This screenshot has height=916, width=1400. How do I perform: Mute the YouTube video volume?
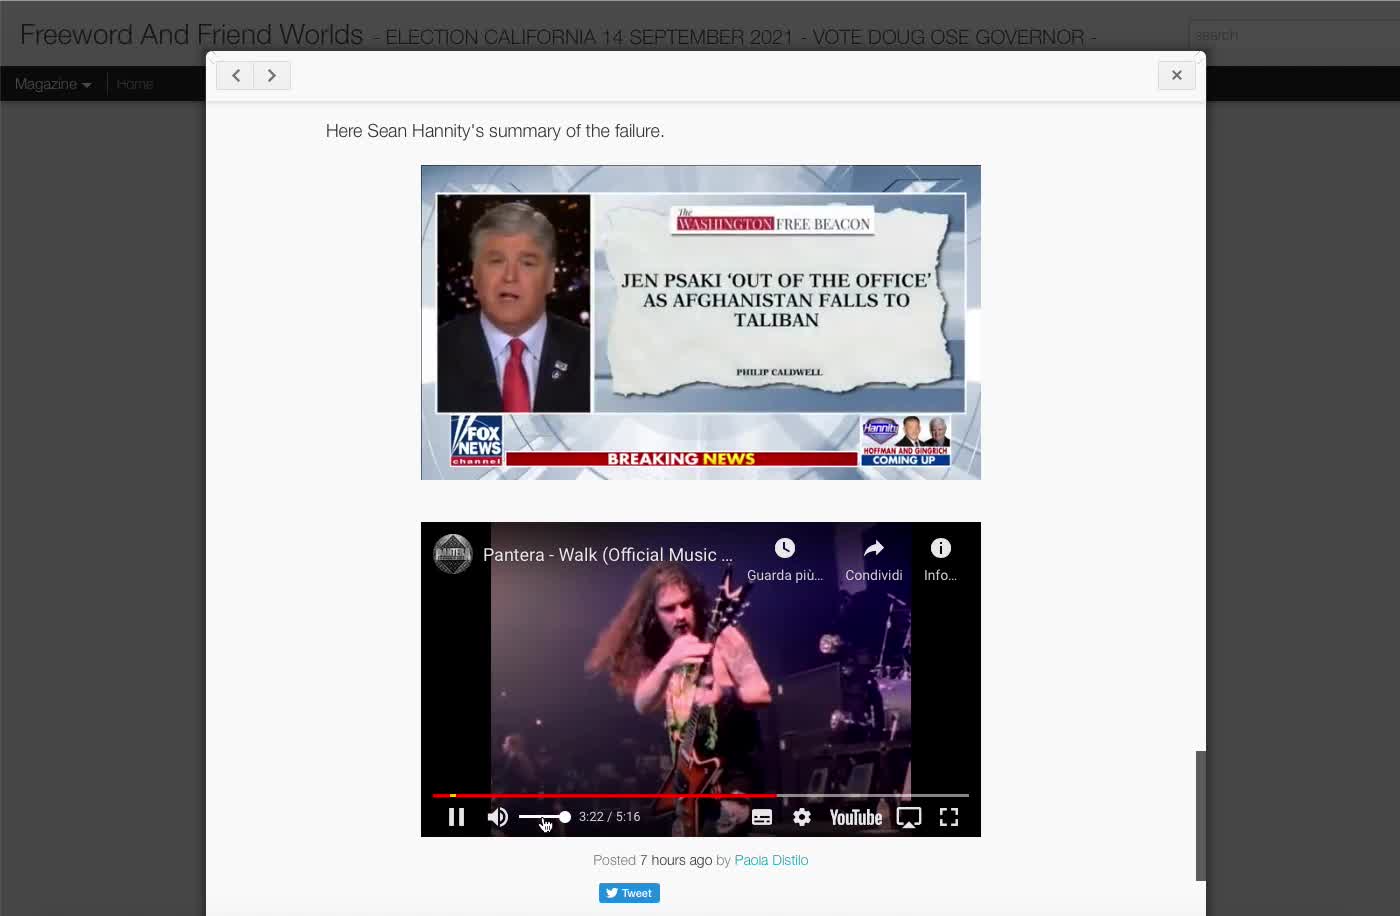pyautogui.click(x=497, y=817)
